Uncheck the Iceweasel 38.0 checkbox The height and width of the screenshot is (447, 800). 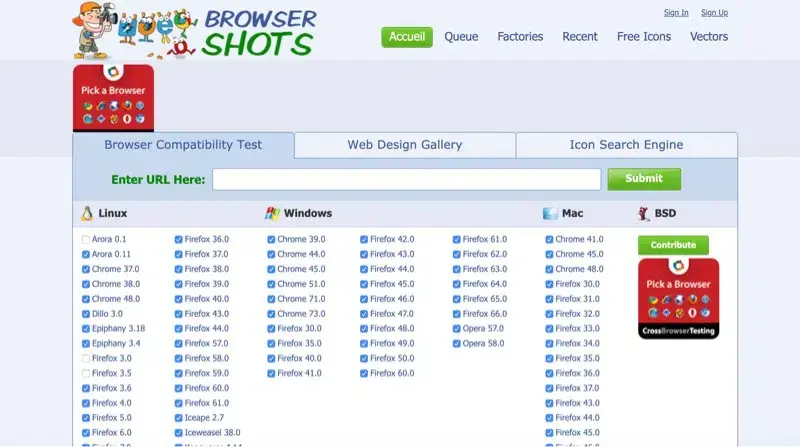(179, 433)
